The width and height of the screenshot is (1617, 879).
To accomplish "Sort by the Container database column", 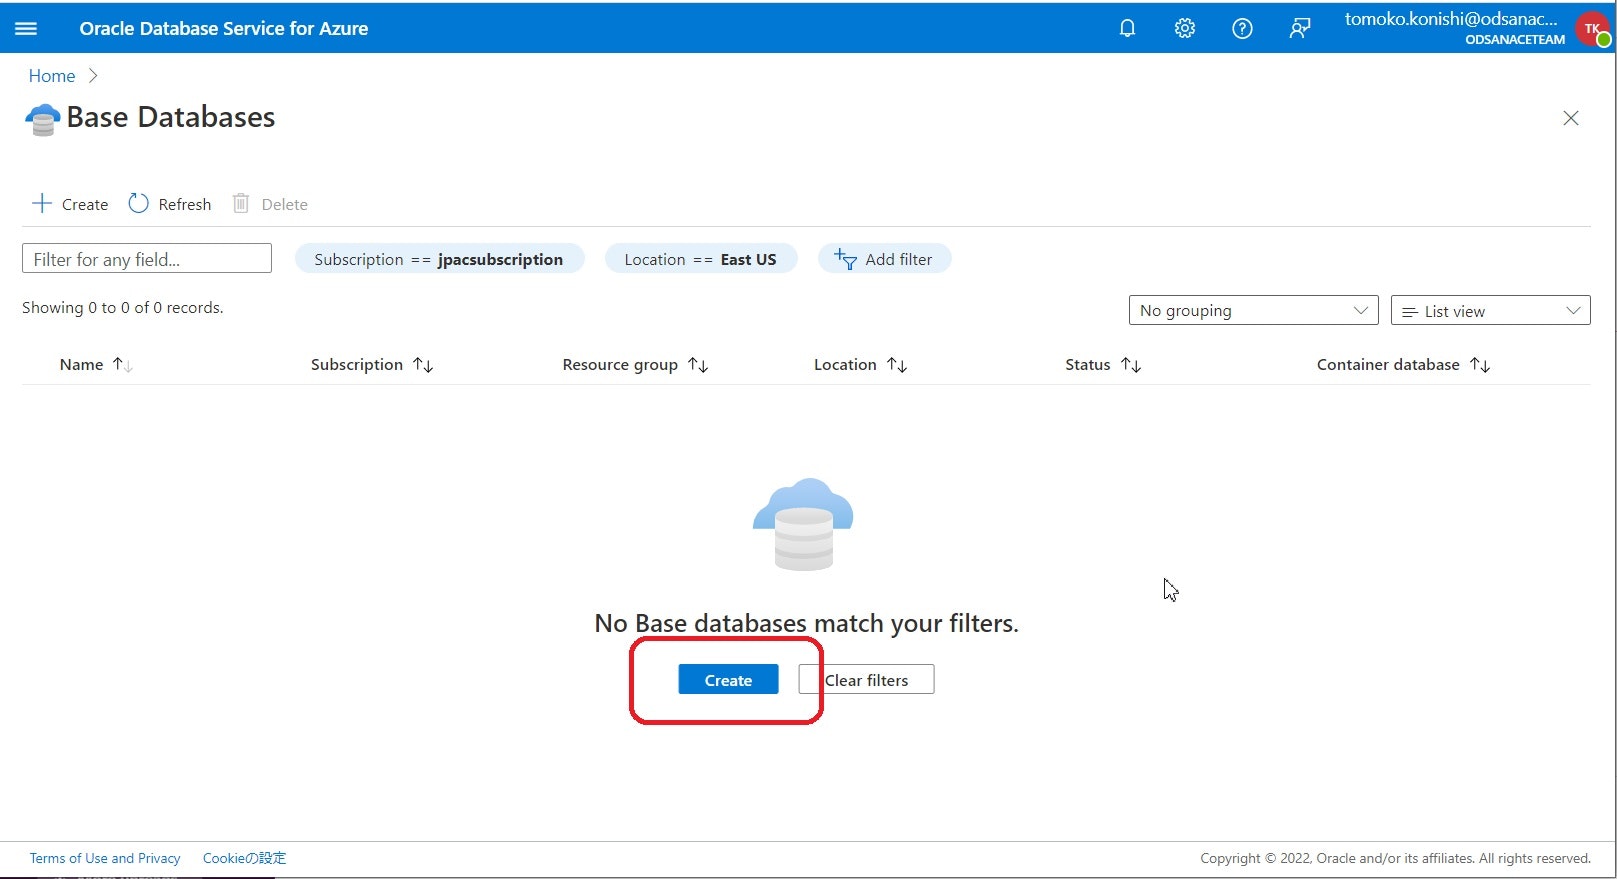I will pos(1403,365).
